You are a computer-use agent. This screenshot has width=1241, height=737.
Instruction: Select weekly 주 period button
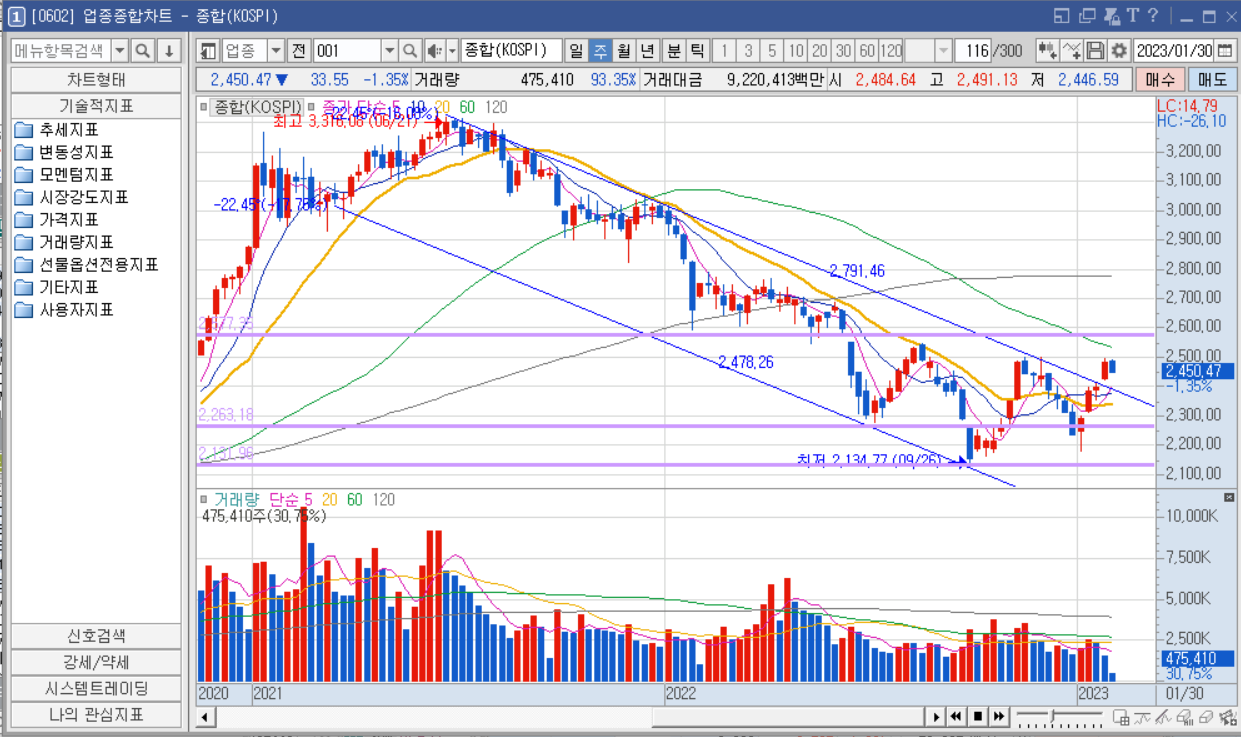pyautogui.click(x=600, y=51)
